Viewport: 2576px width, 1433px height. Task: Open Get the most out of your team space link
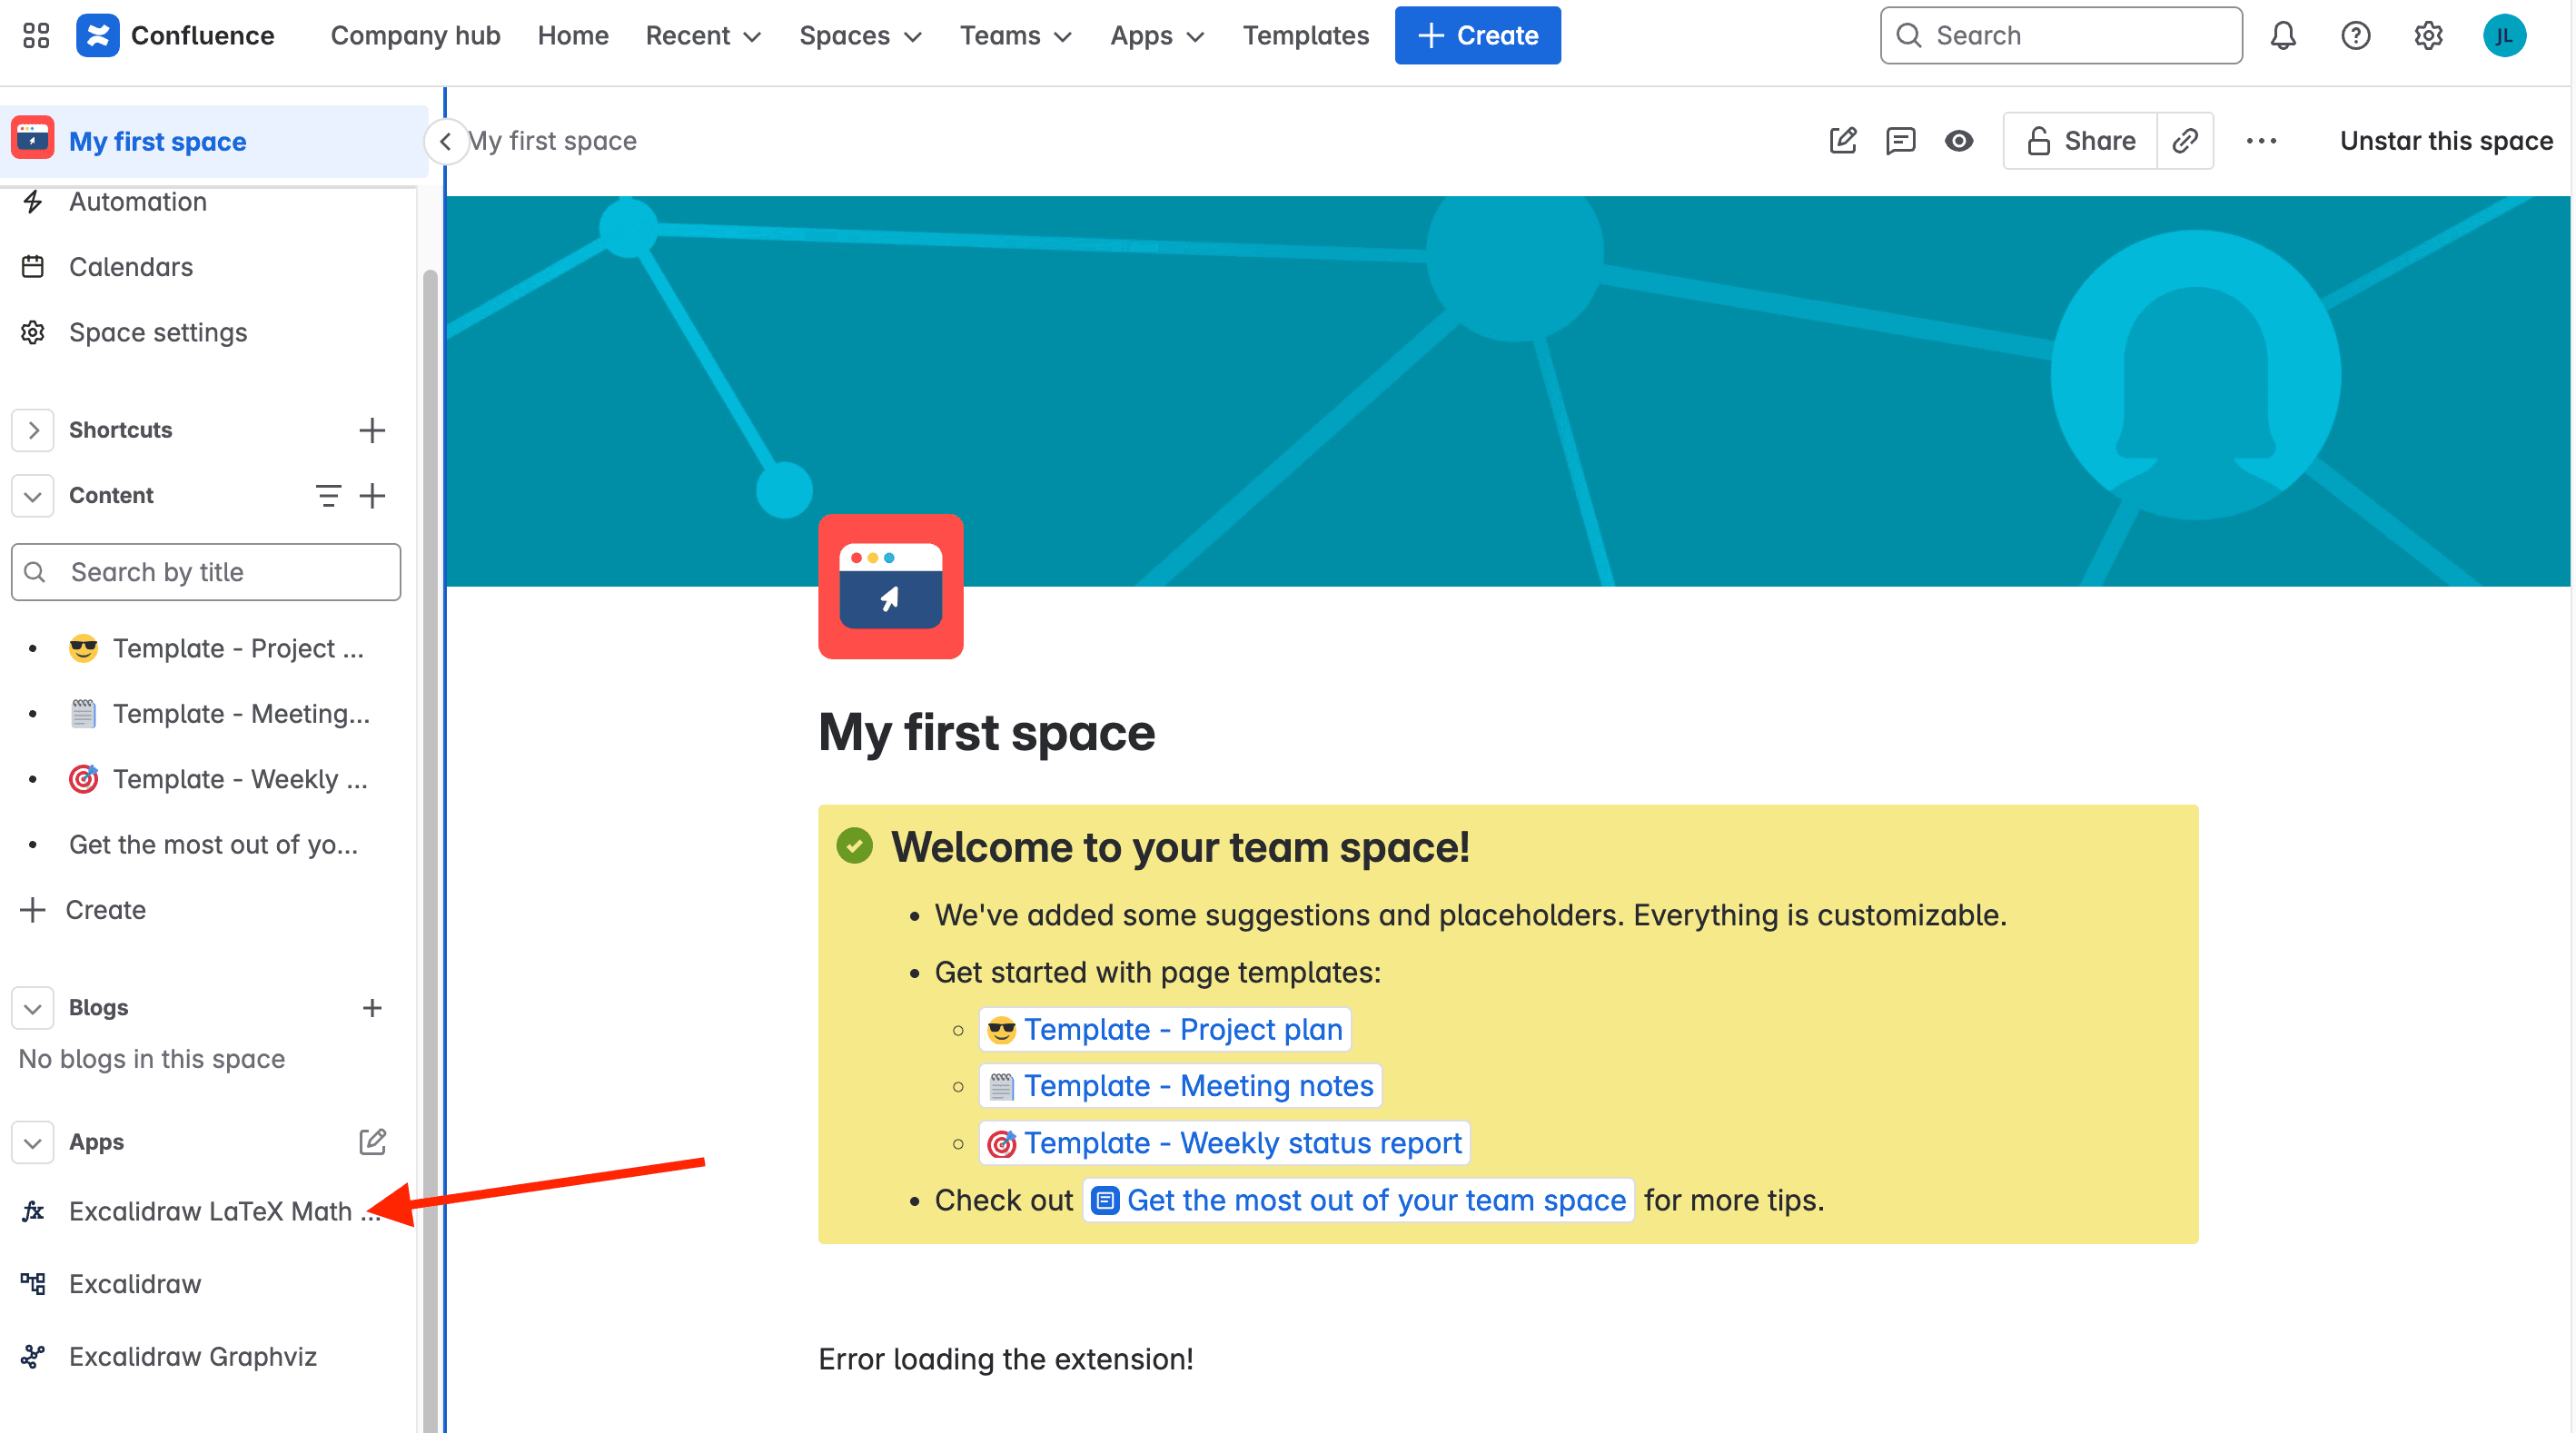coord(1358,1199)
